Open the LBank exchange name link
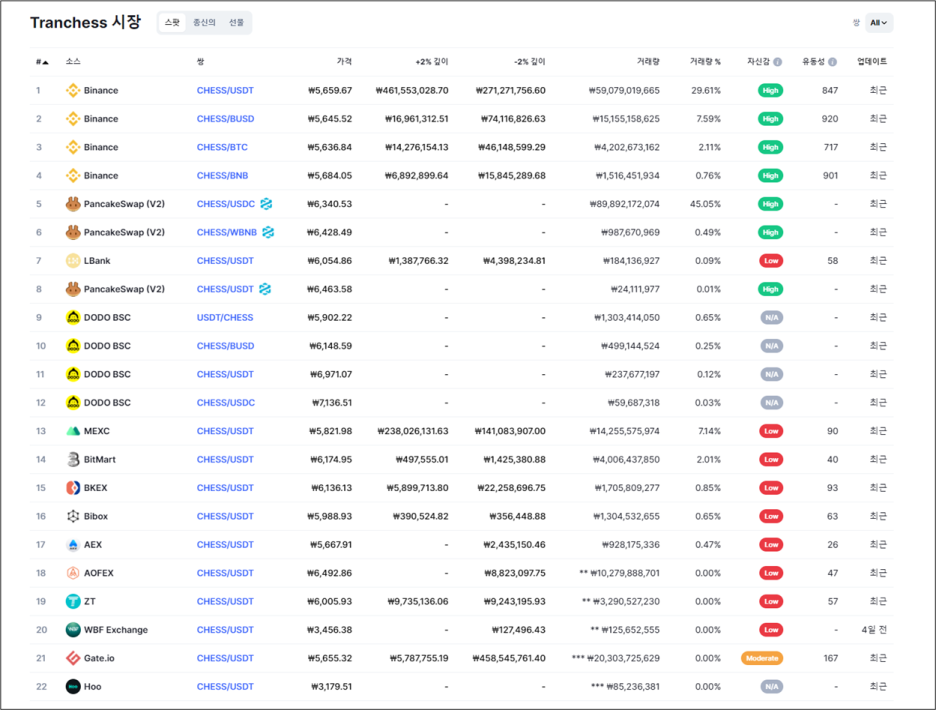This screenshot has height=710, width=936. coord(97,260)
